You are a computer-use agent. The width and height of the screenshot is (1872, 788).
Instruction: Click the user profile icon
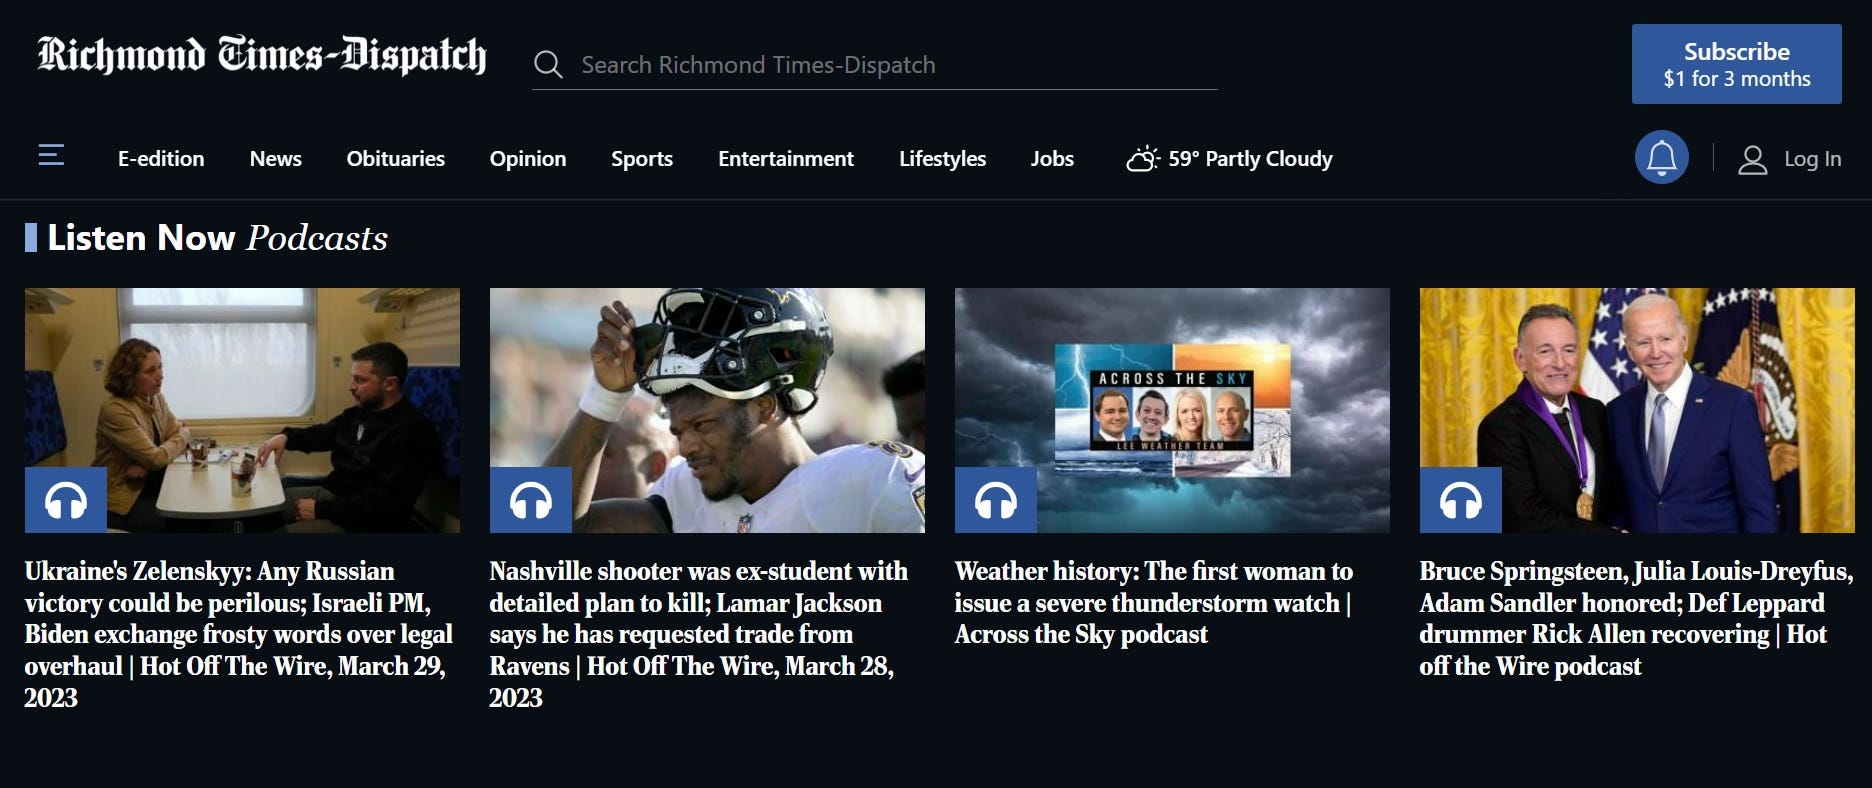click(1752, 159)
